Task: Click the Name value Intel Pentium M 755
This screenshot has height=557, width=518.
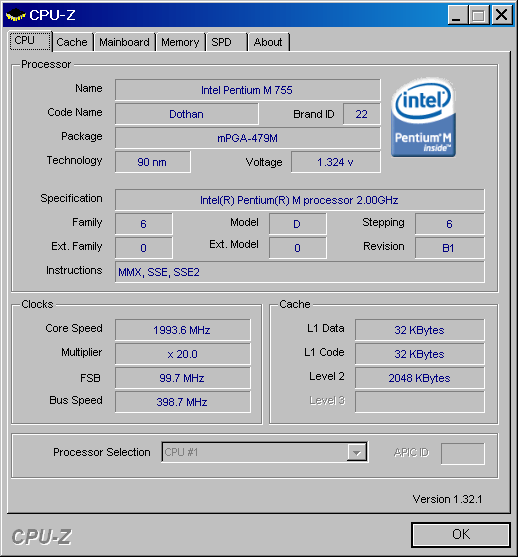Action: point(247,90)
